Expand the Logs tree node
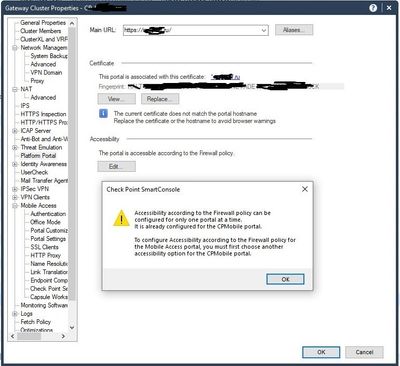400x366 pixels. click(x=15, y=314)
